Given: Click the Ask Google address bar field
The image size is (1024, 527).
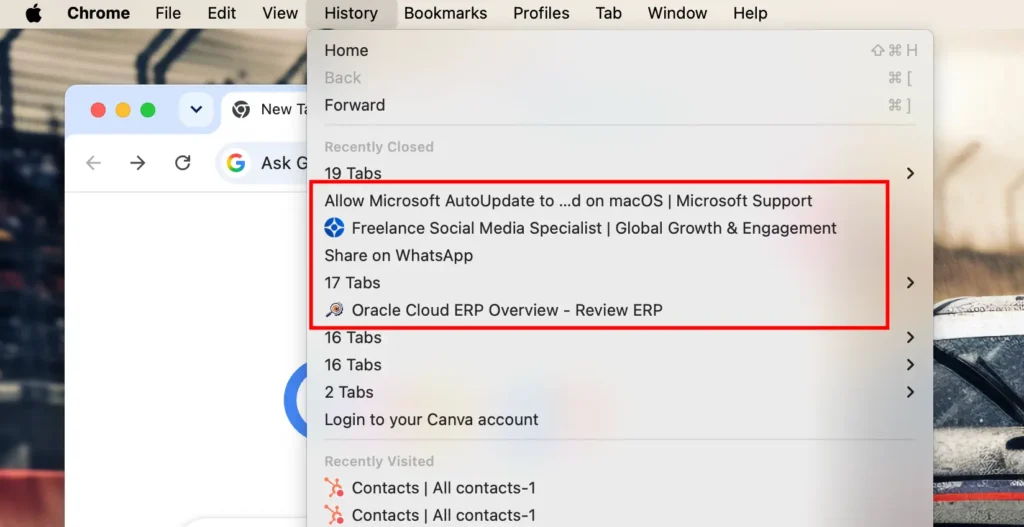Looking at the screenshot, I should [261, 163].
